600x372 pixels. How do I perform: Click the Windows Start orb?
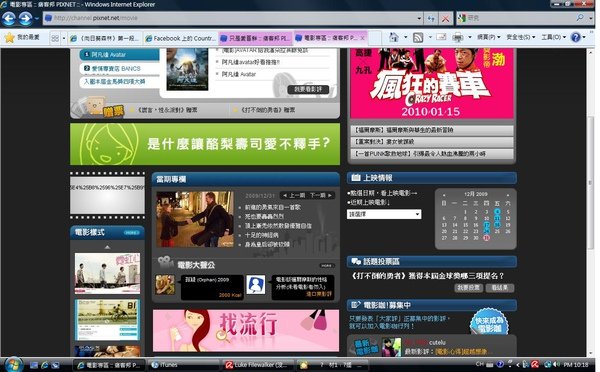click(x=14, y=364)
